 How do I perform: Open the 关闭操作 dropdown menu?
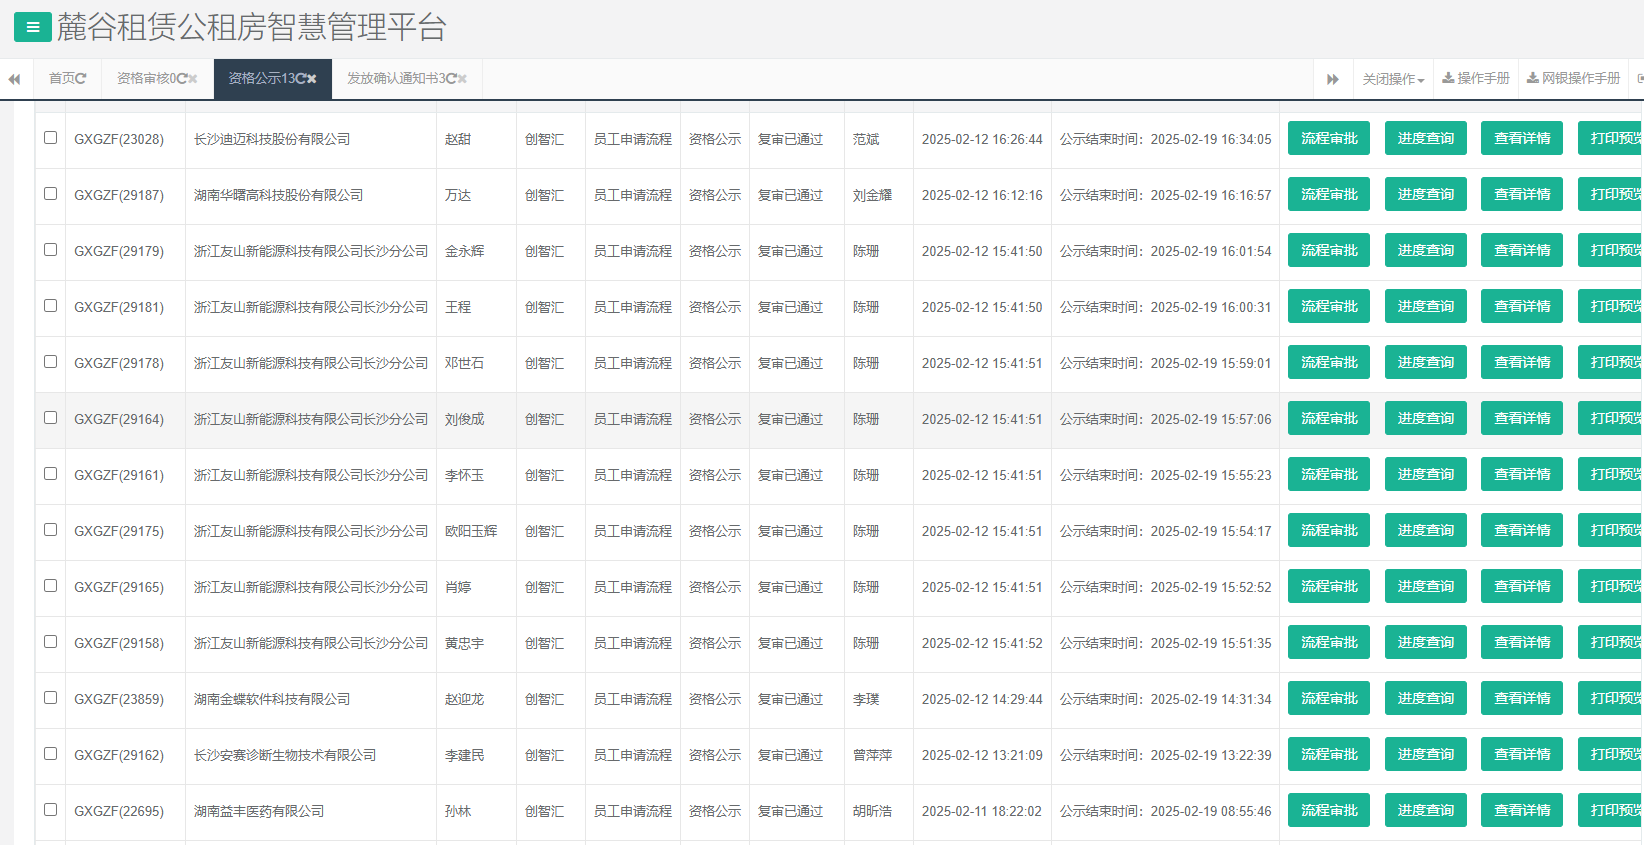click(x=1393, y=79)
